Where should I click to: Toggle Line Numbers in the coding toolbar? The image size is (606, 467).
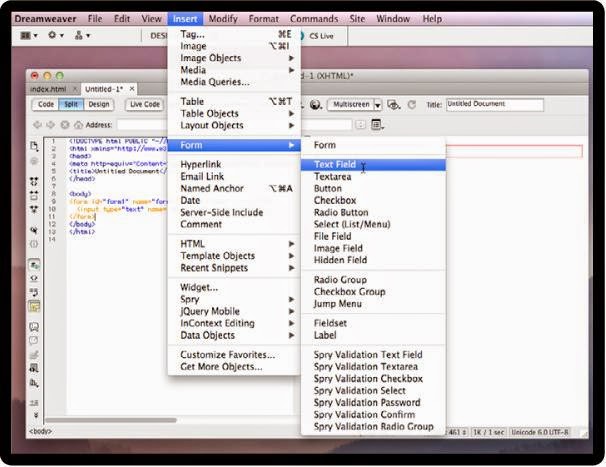(x=34, y=265)
